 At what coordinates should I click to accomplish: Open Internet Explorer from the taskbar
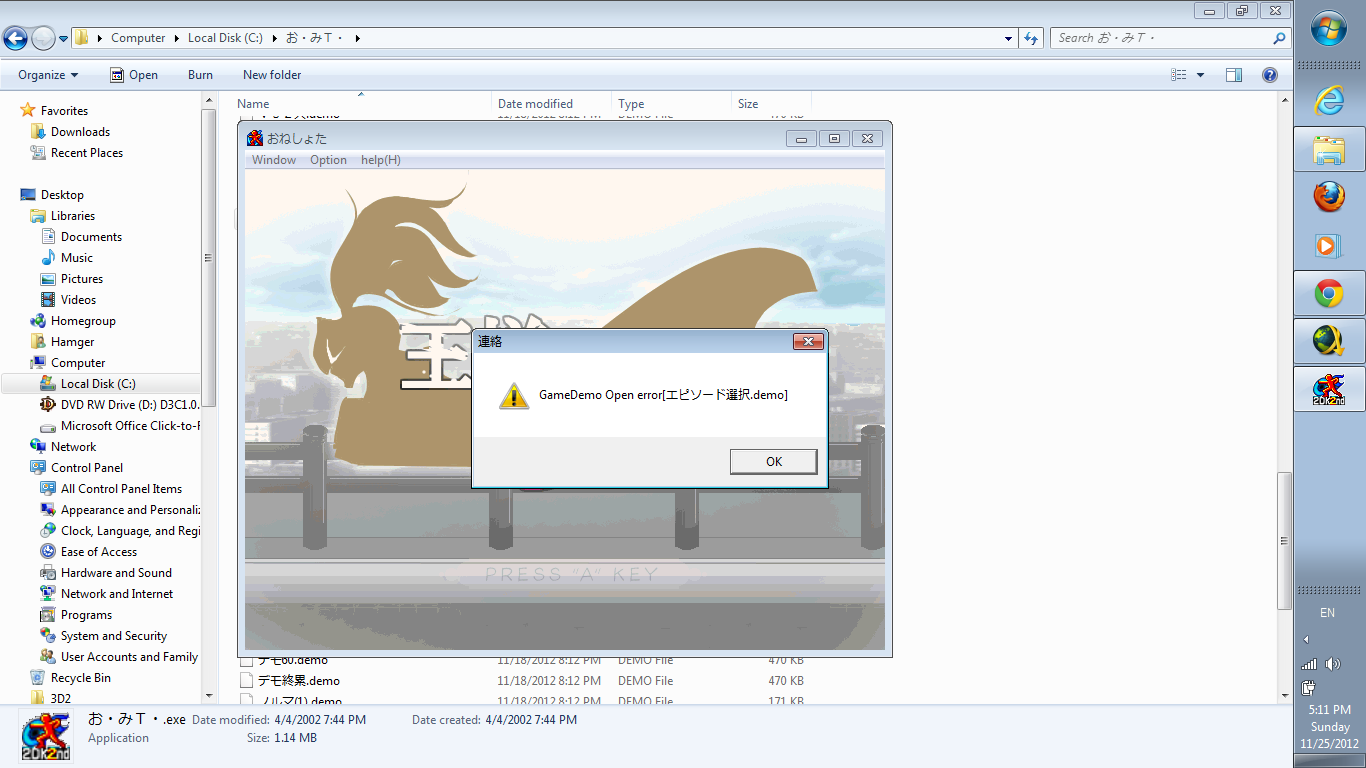coord(1329,100)
